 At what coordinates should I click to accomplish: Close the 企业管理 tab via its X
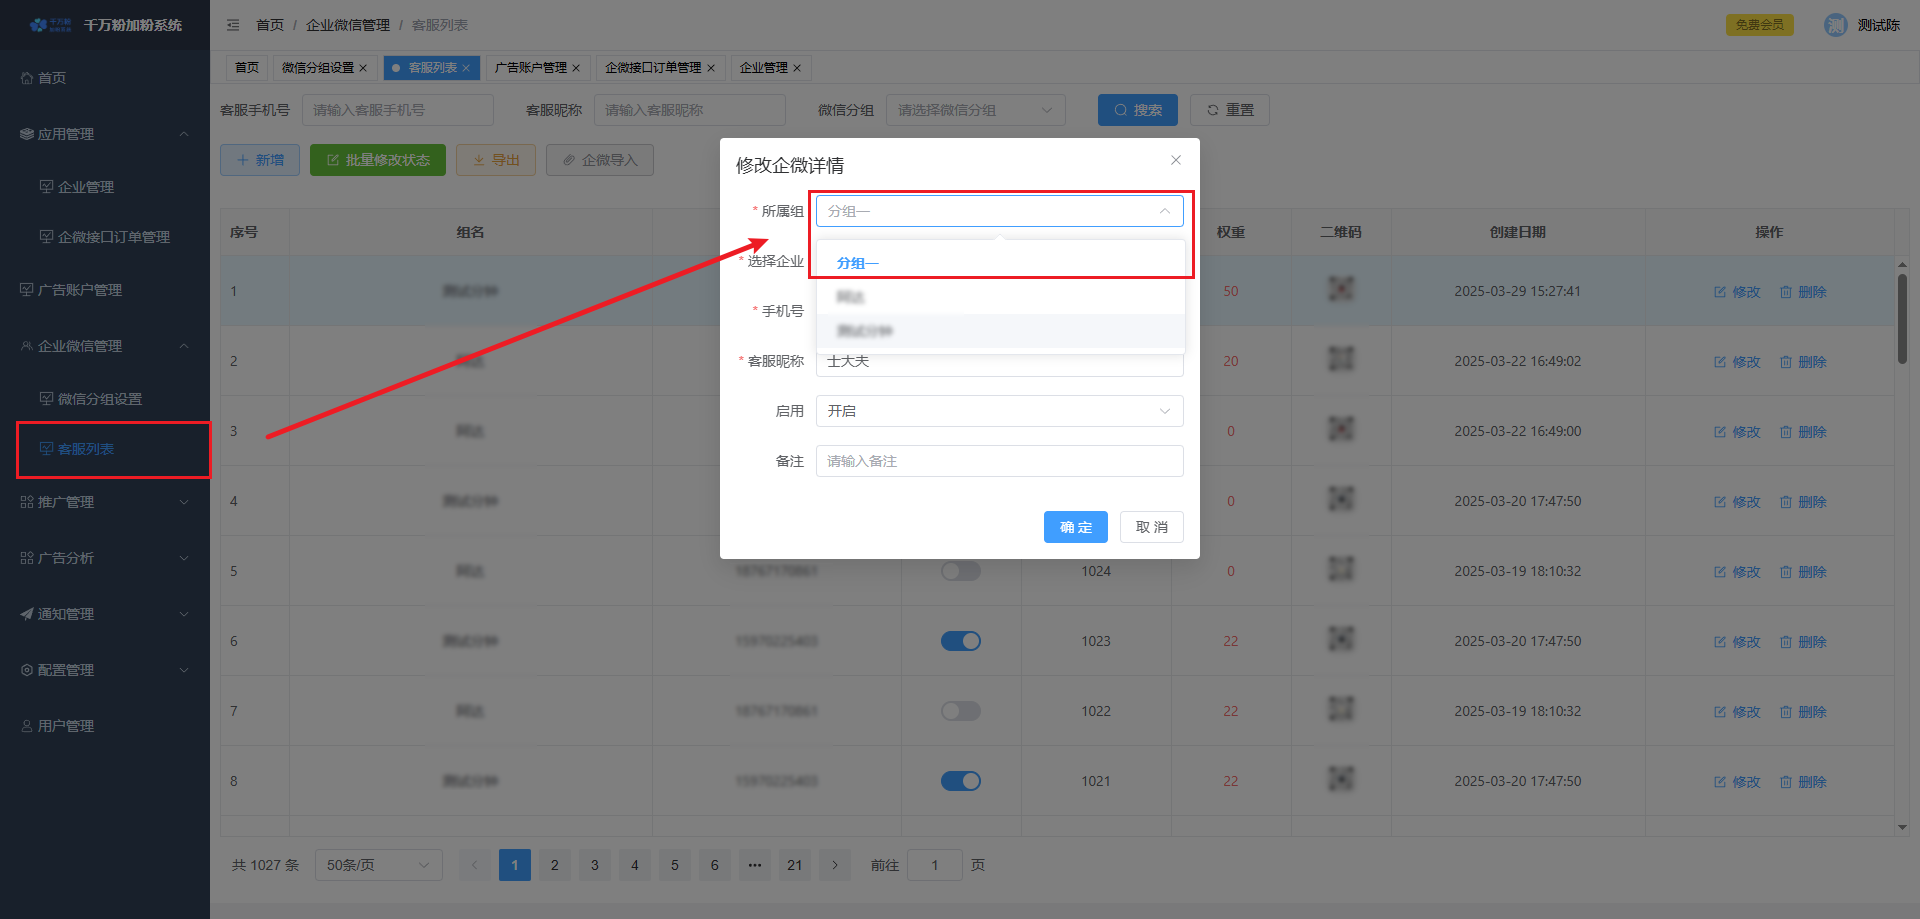[x=797, y=68]
